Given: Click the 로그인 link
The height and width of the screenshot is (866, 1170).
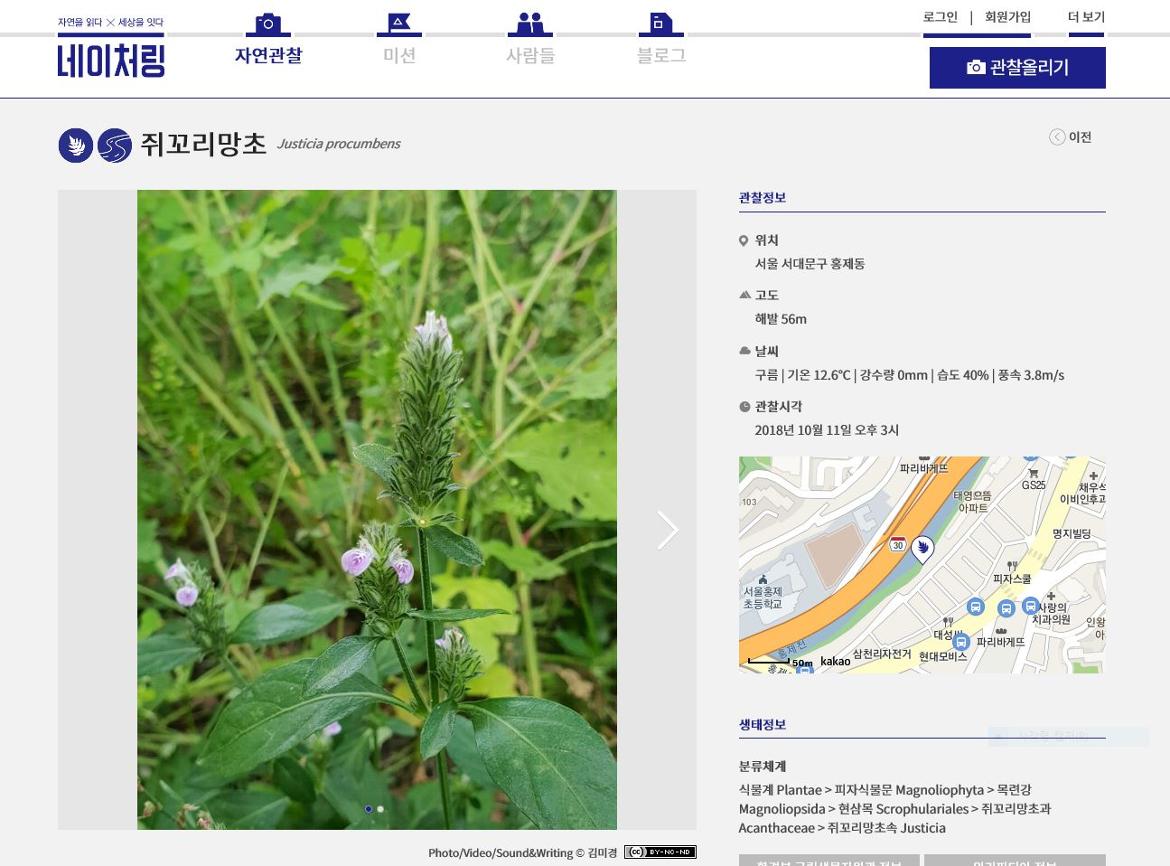Looking at the screenshot, I should 939,17.
